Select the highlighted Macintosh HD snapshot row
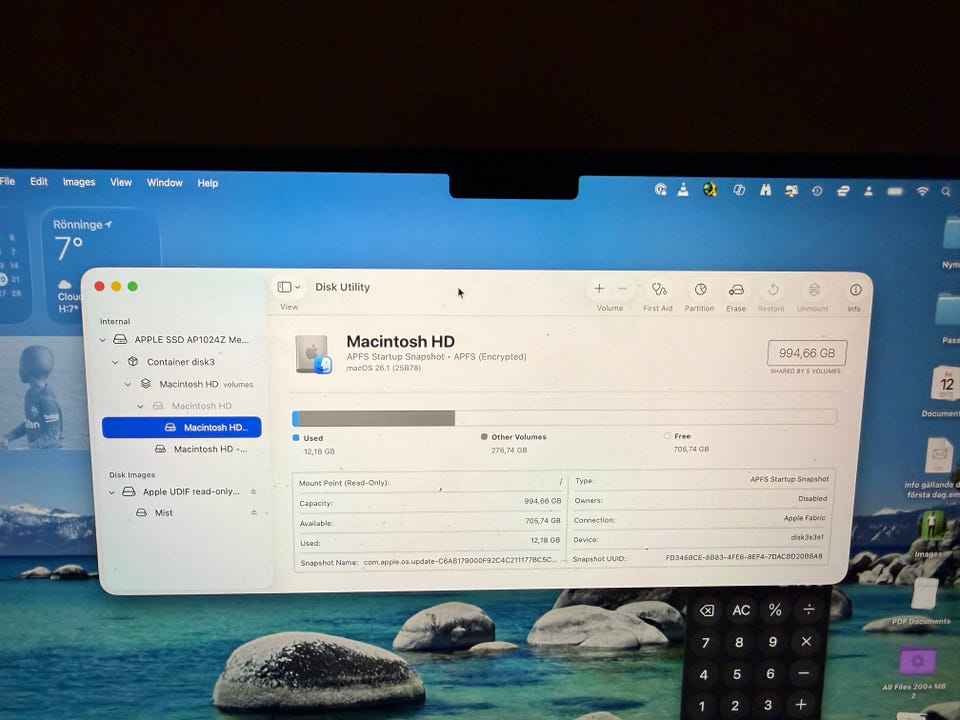 (182, 427)
